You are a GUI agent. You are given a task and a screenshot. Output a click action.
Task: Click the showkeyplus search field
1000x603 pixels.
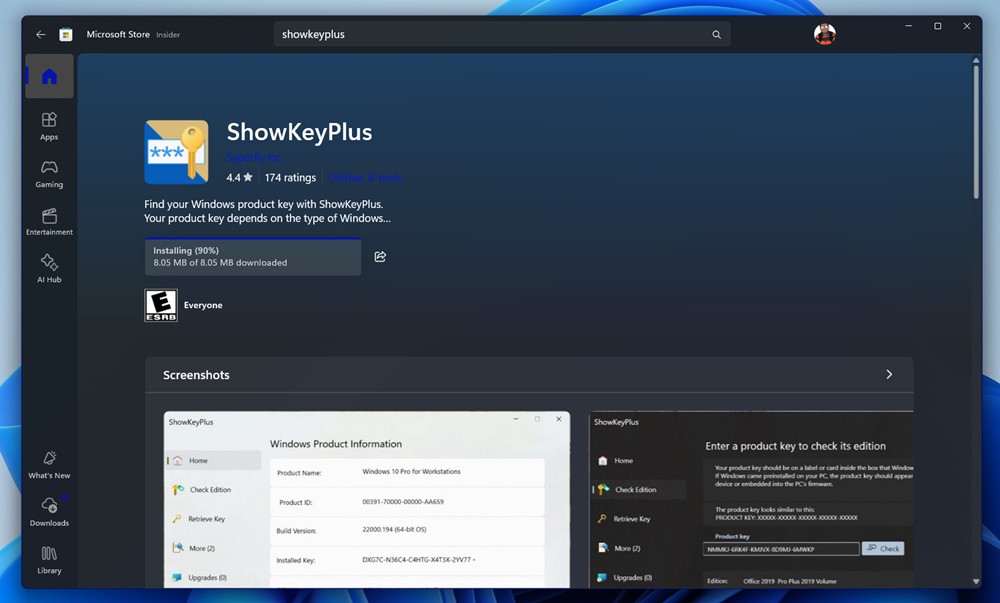502,34
